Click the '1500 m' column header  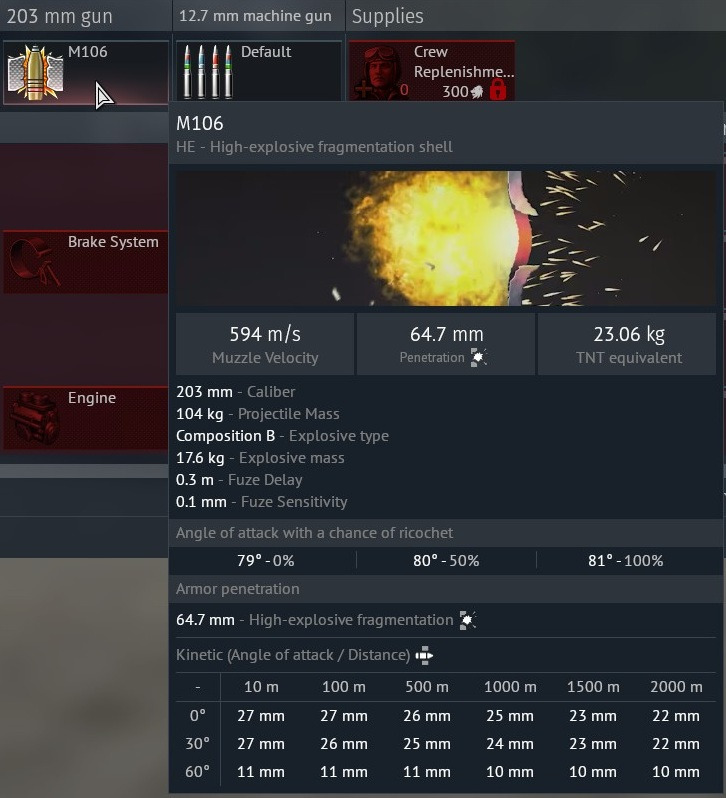593,687
